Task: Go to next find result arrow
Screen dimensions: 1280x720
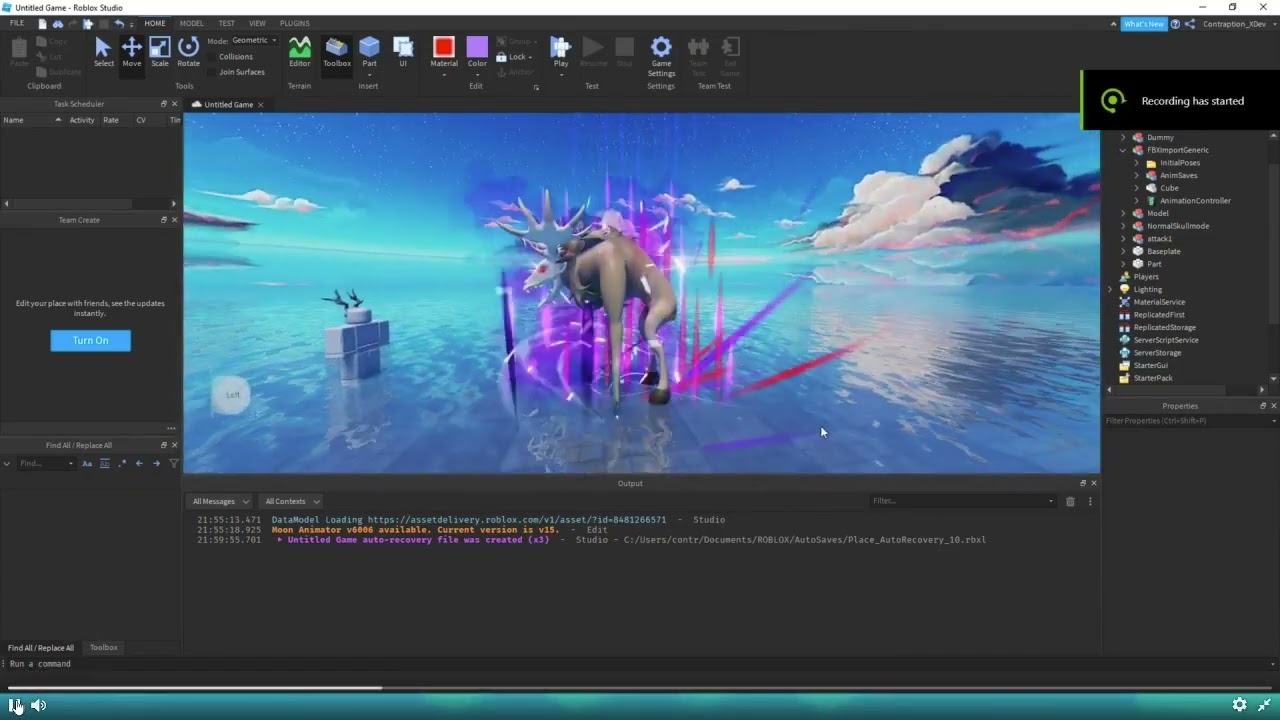Action: [156, 463]
